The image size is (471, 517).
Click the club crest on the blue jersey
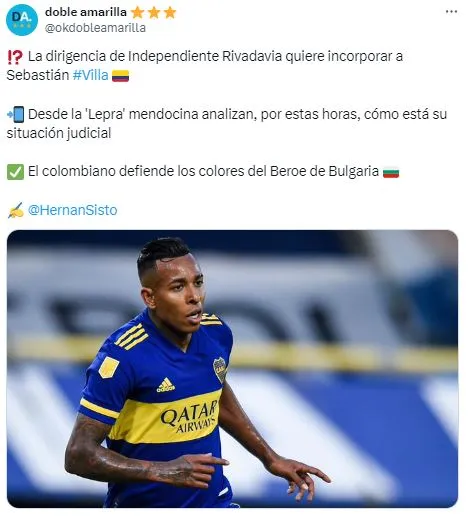click(x=220, y=370)
